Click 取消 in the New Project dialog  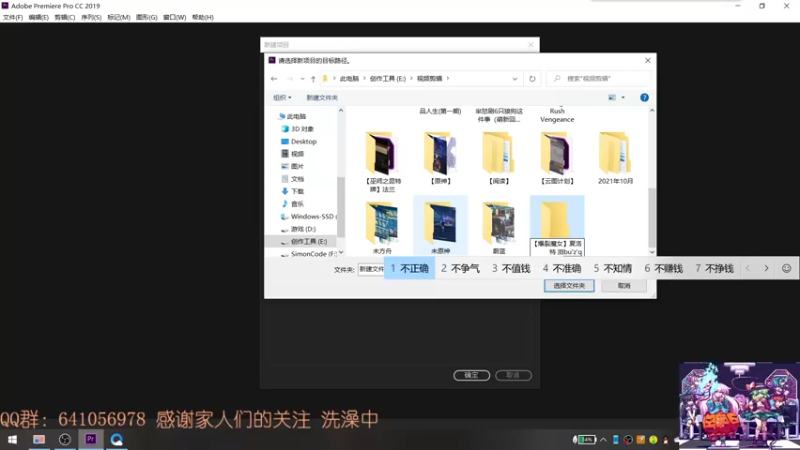point(513,375)
